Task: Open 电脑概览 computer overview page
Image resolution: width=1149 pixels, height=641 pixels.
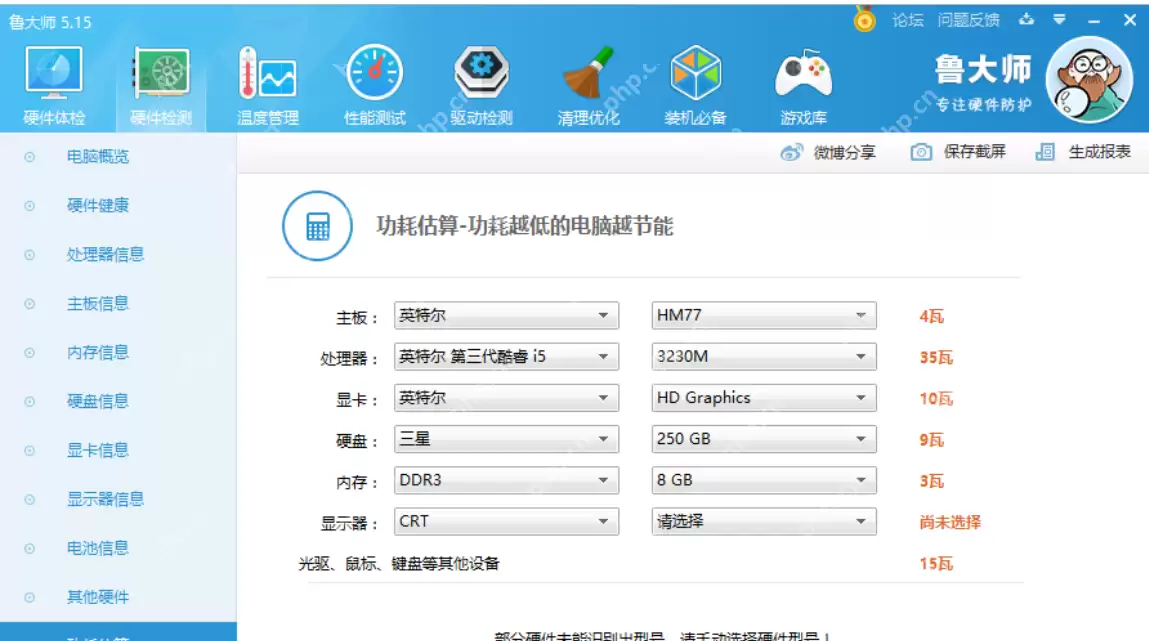Action: (97, 156)
